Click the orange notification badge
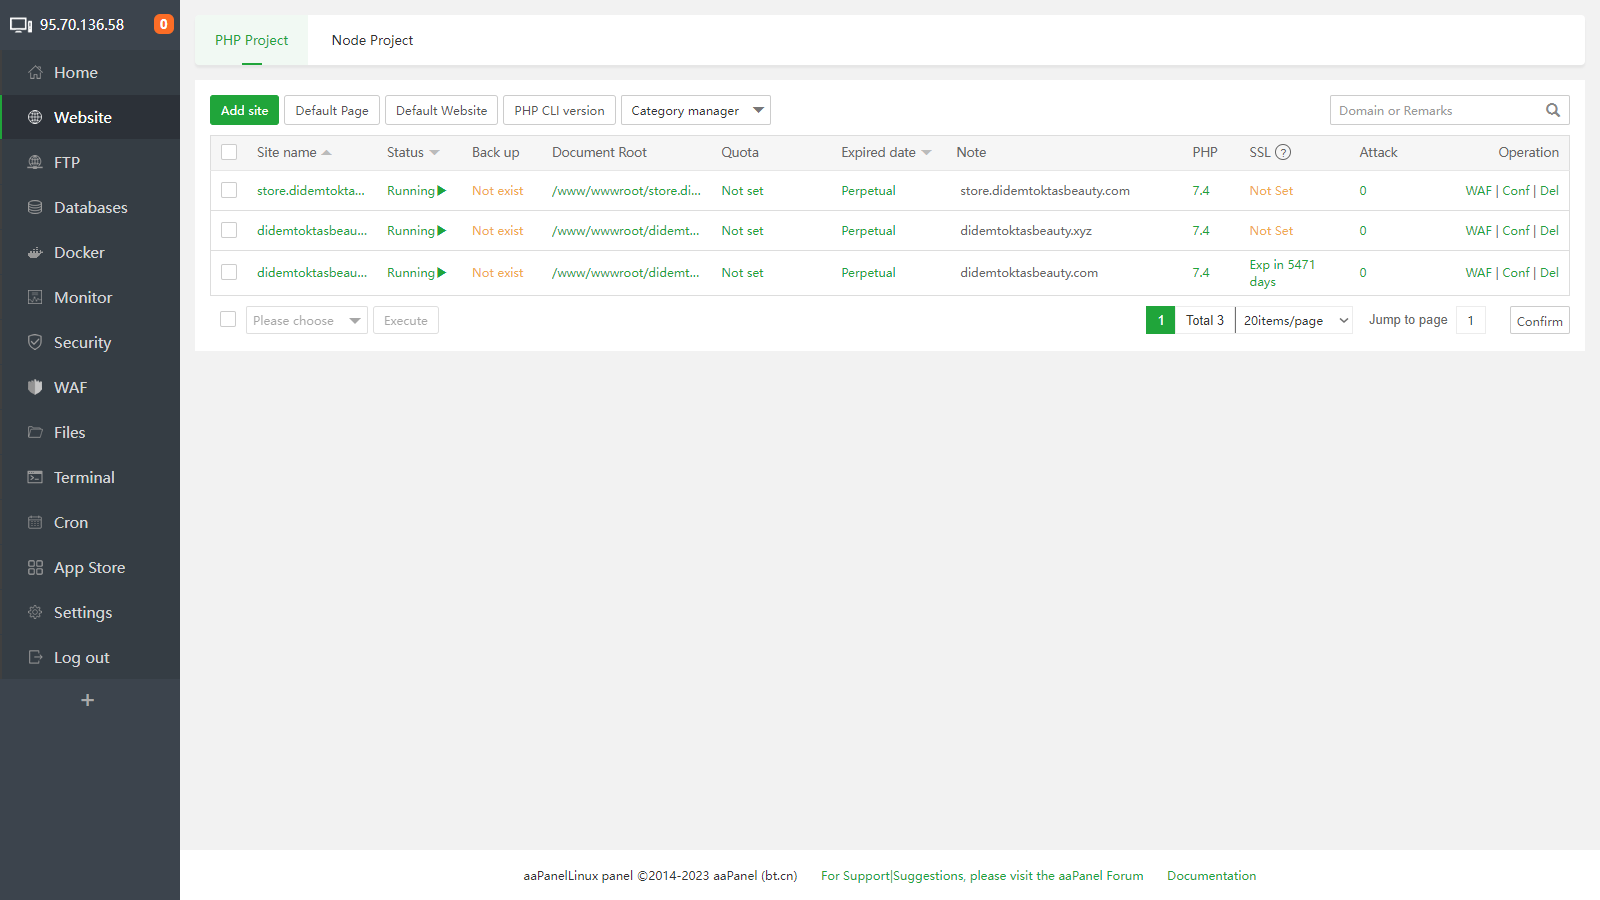The height and width of the screenshot is (900, 1600). pyautogui.click(x=164, y=24)
